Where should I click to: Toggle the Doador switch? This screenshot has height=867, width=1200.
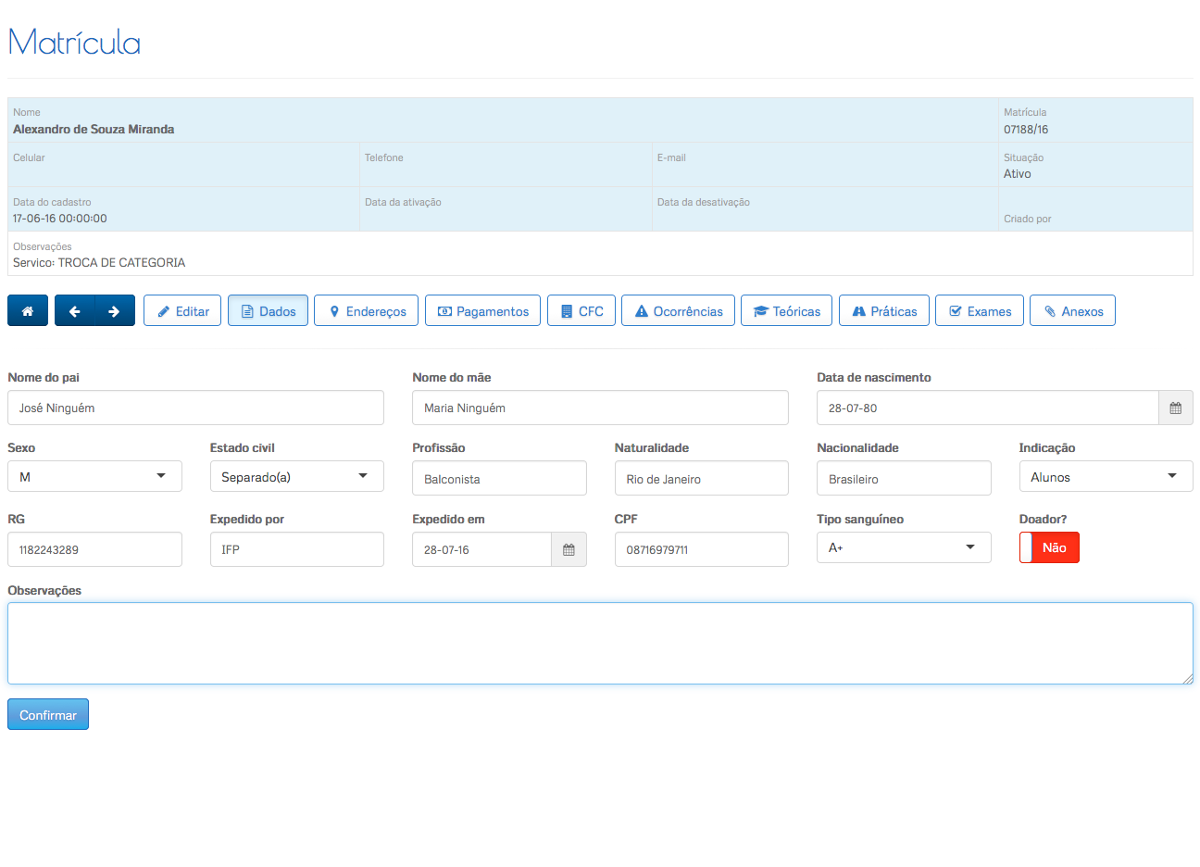1049,548
